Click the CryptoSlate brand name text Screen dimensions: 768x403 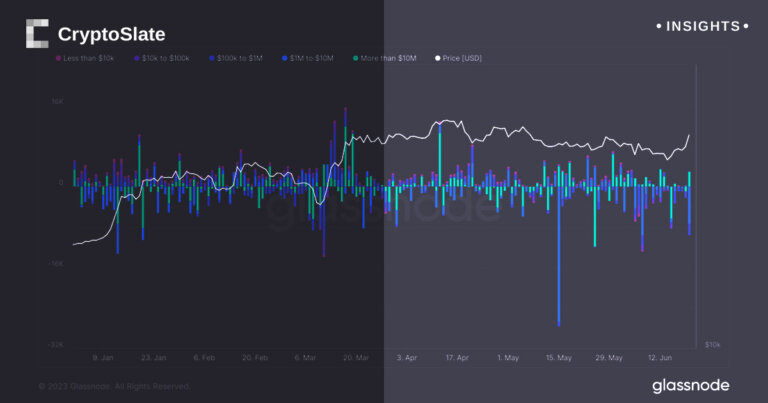click(111, 34)
